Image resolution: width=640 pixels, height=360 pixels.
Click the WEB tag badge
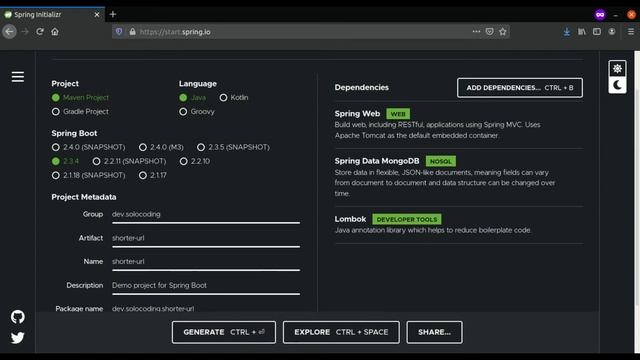398,114
